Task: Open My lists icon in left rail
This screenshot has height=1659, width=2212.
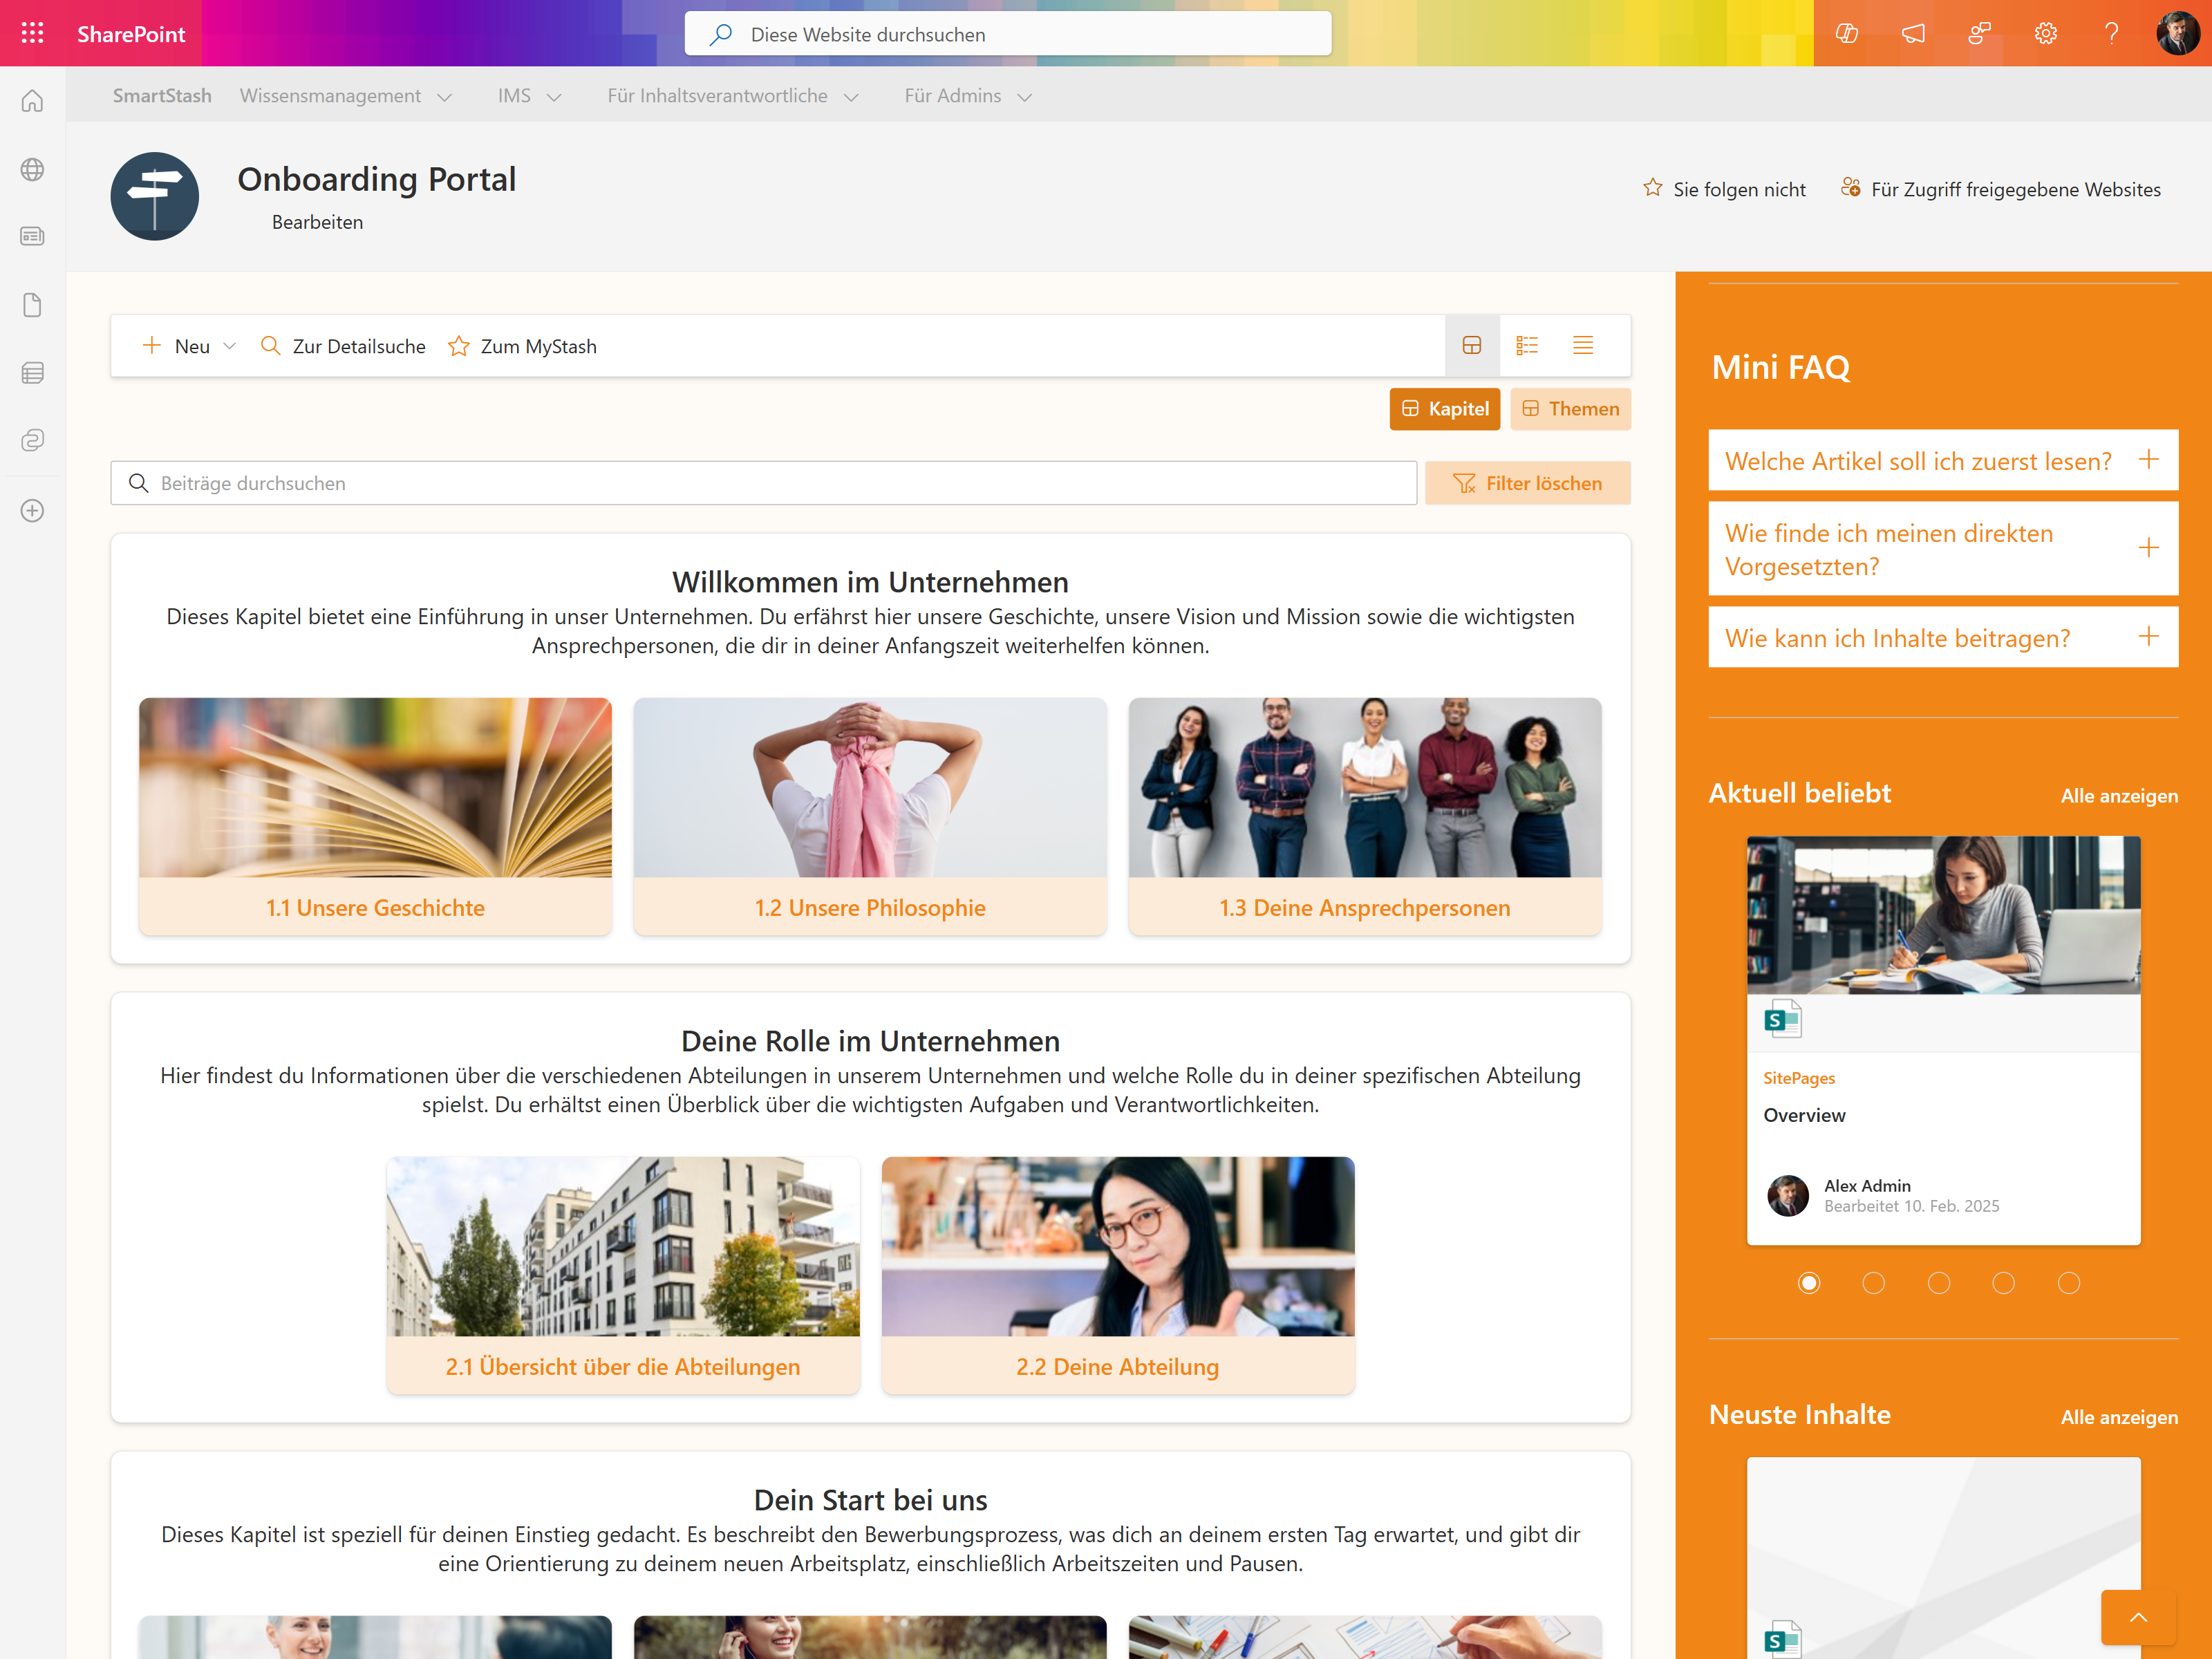Action: pyautogui.click(x=32, y=373)
